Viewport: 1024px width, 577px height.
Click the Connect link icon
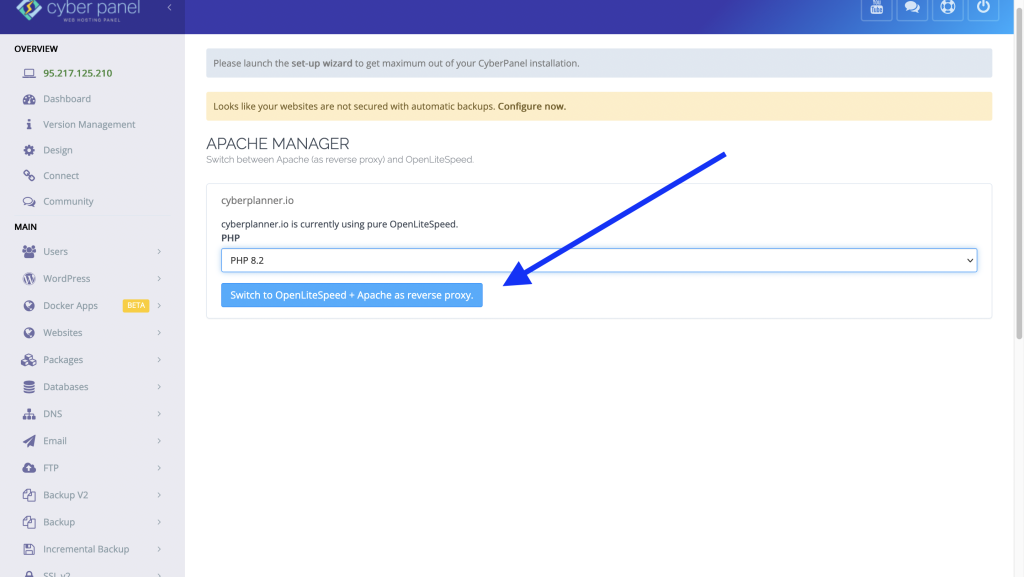tap(29, 176)
